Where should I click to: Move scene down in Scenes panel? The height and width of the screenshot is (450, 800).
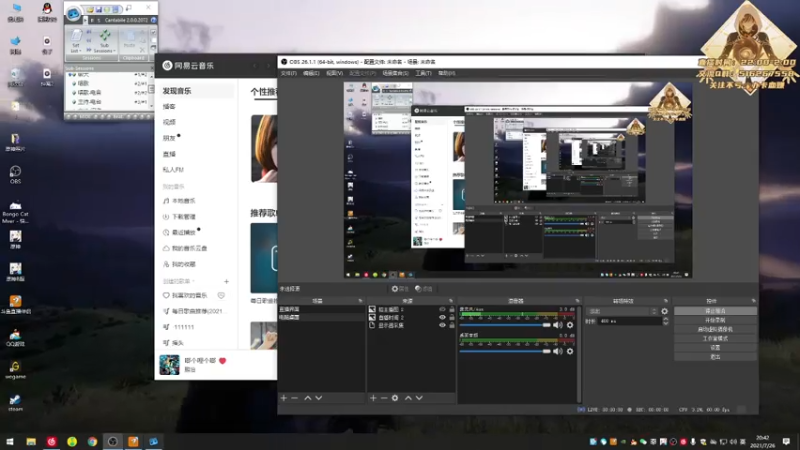coord(318,398)
